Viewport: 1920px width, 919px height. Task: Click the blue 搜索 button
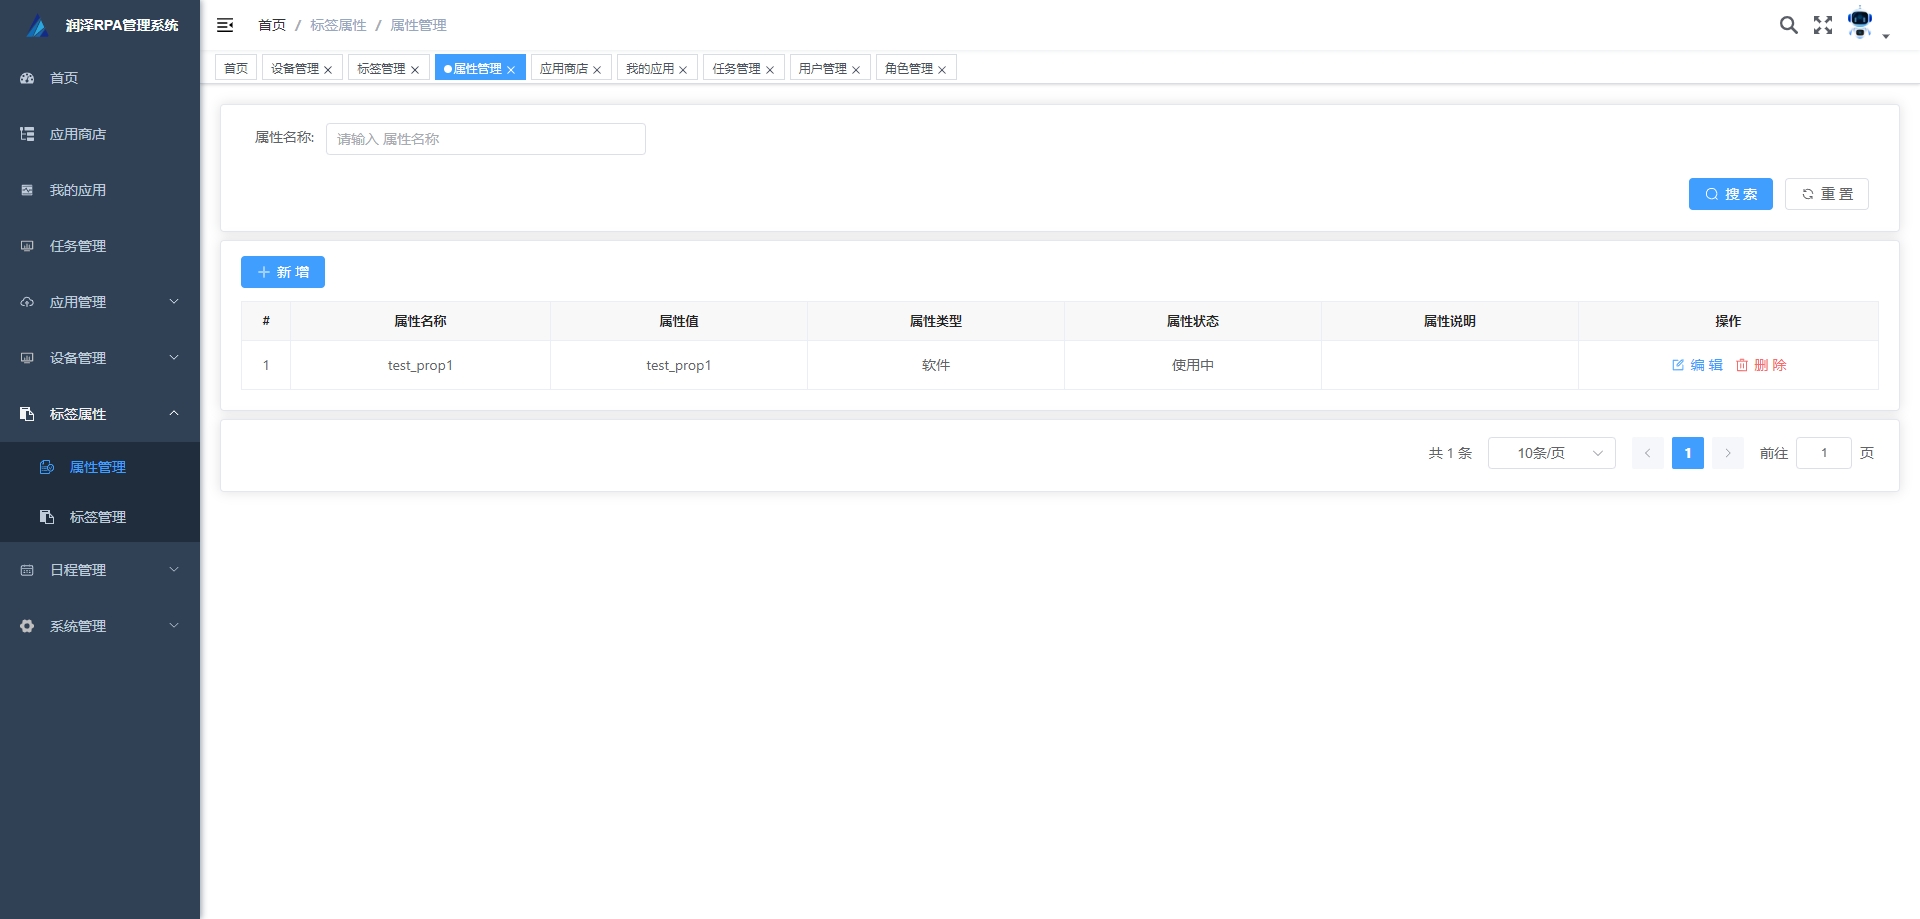(x=1731, y=194)
